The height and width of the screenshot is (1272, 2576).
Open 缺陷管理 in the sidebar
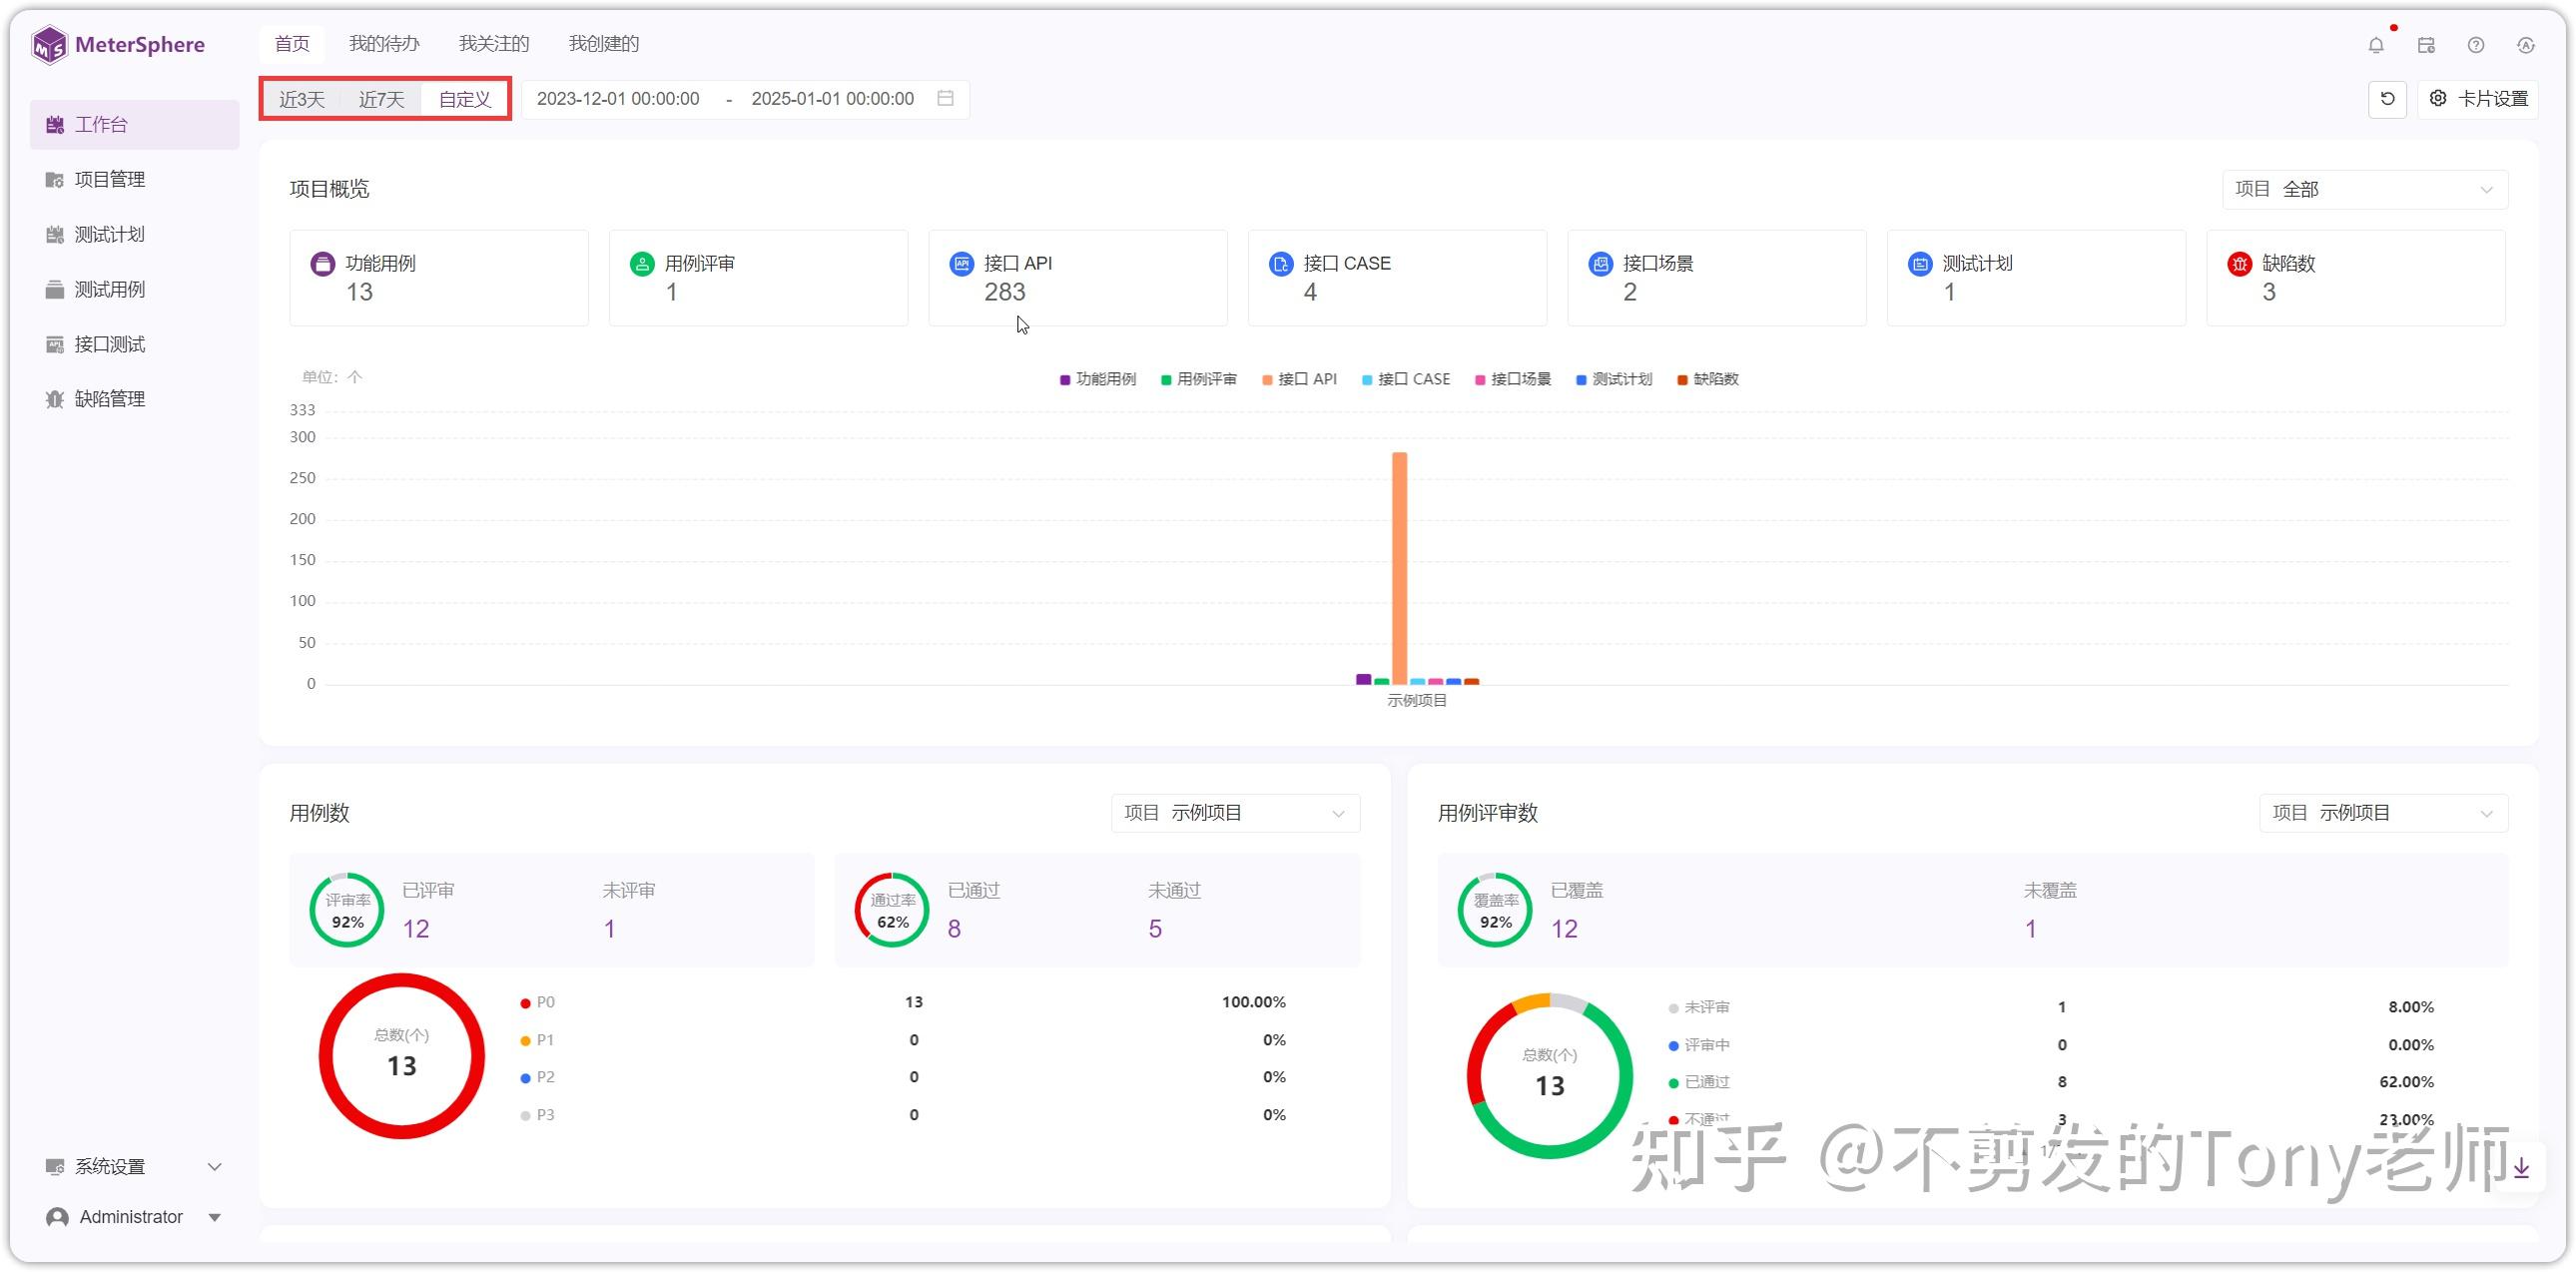[134, 399]
